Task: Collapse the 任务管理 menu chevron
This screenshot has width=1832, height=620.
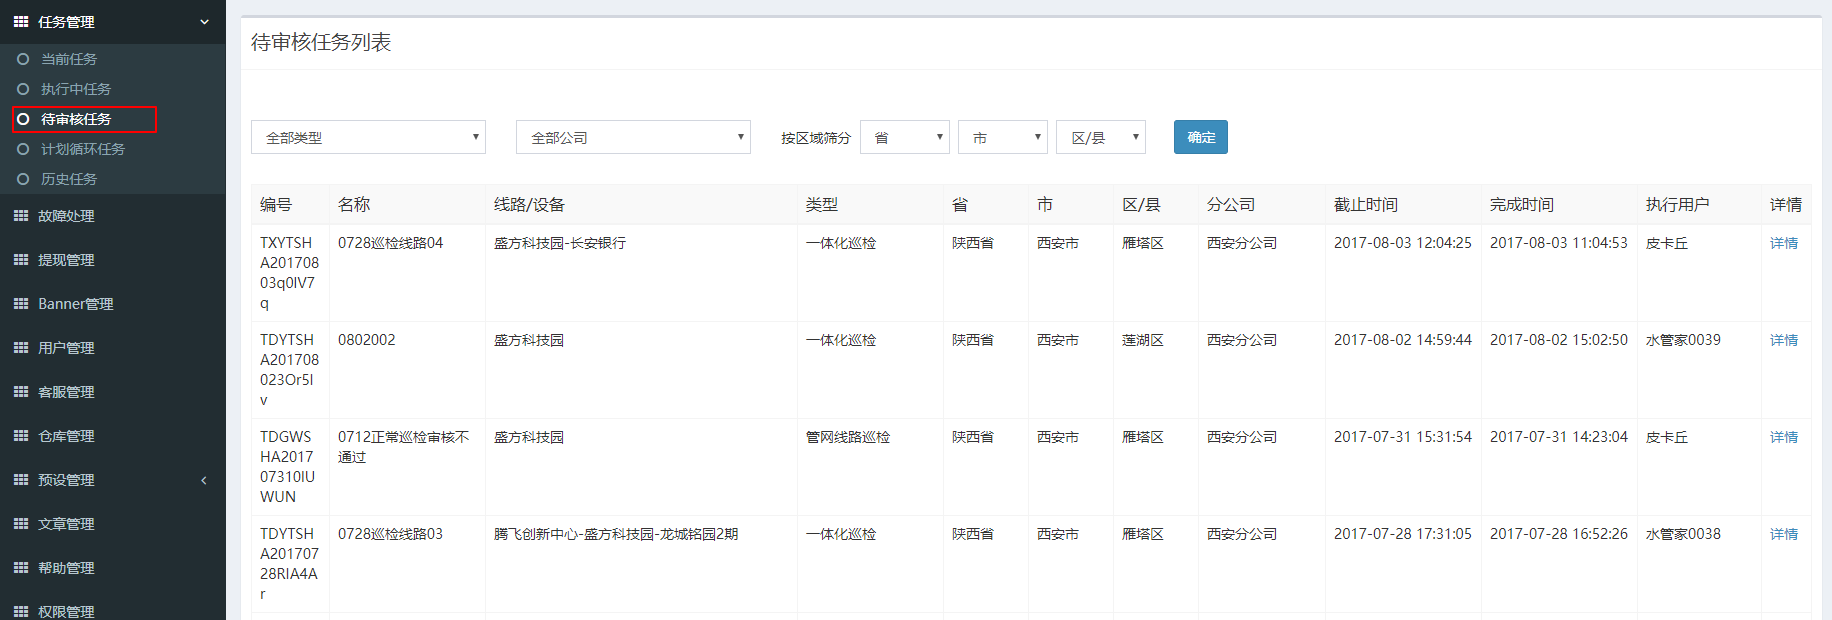Action: (204, 21)
